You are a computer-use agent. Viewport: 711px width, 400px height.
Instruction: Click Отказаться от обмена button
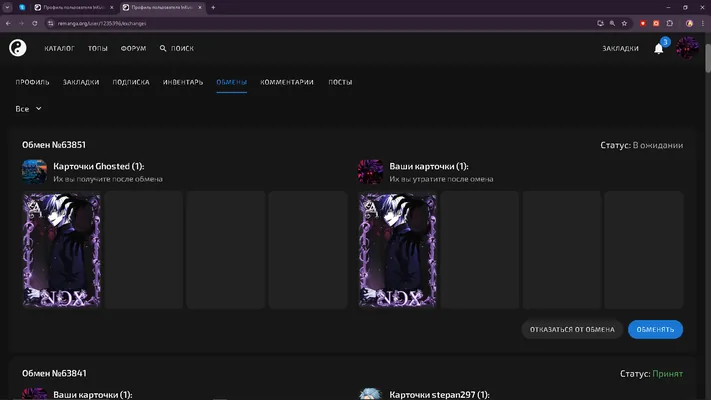tap(572, 329)
